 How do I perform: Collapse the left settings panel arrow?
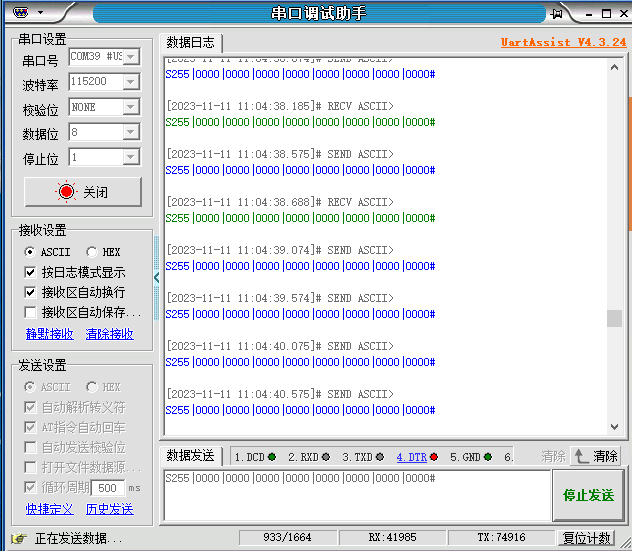(156, 277)
